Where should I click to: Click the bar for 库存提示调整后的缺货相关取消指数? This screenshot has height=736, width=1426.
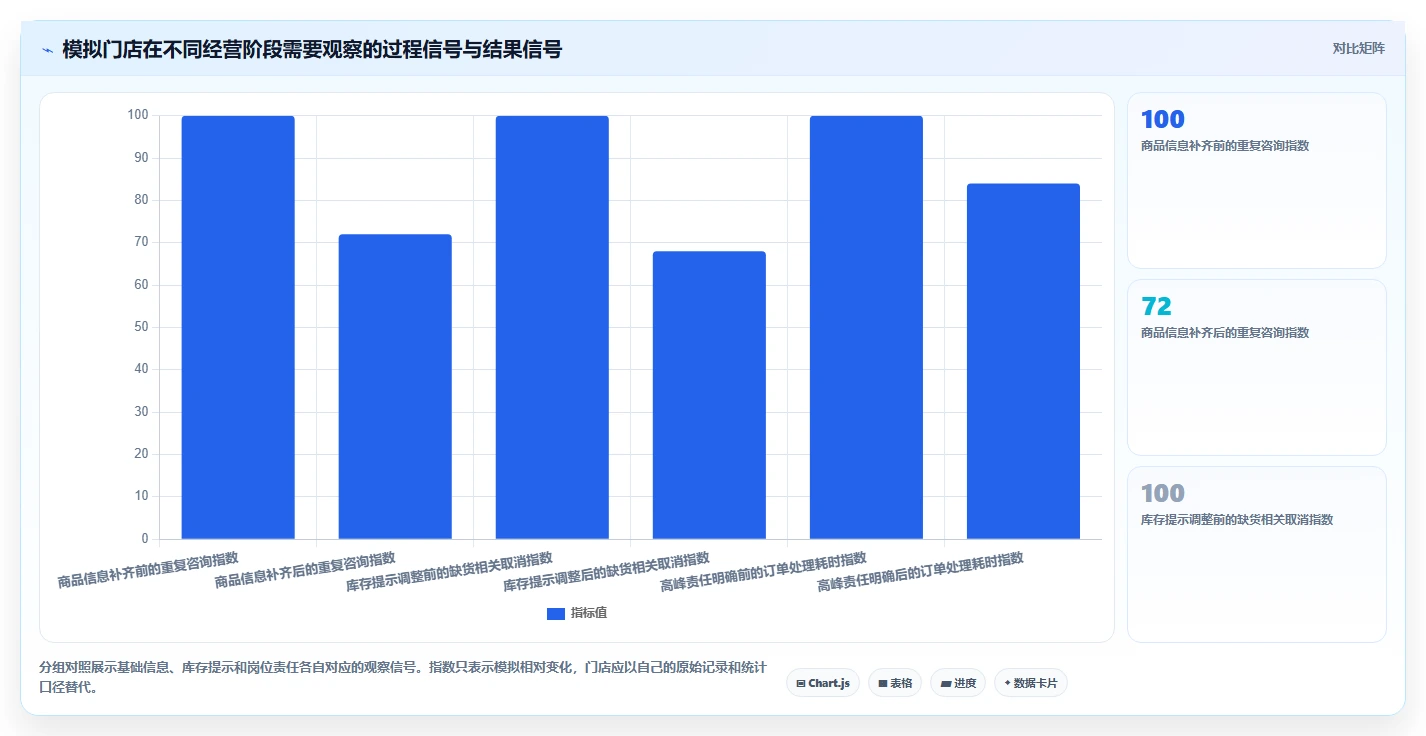point(709,395)
